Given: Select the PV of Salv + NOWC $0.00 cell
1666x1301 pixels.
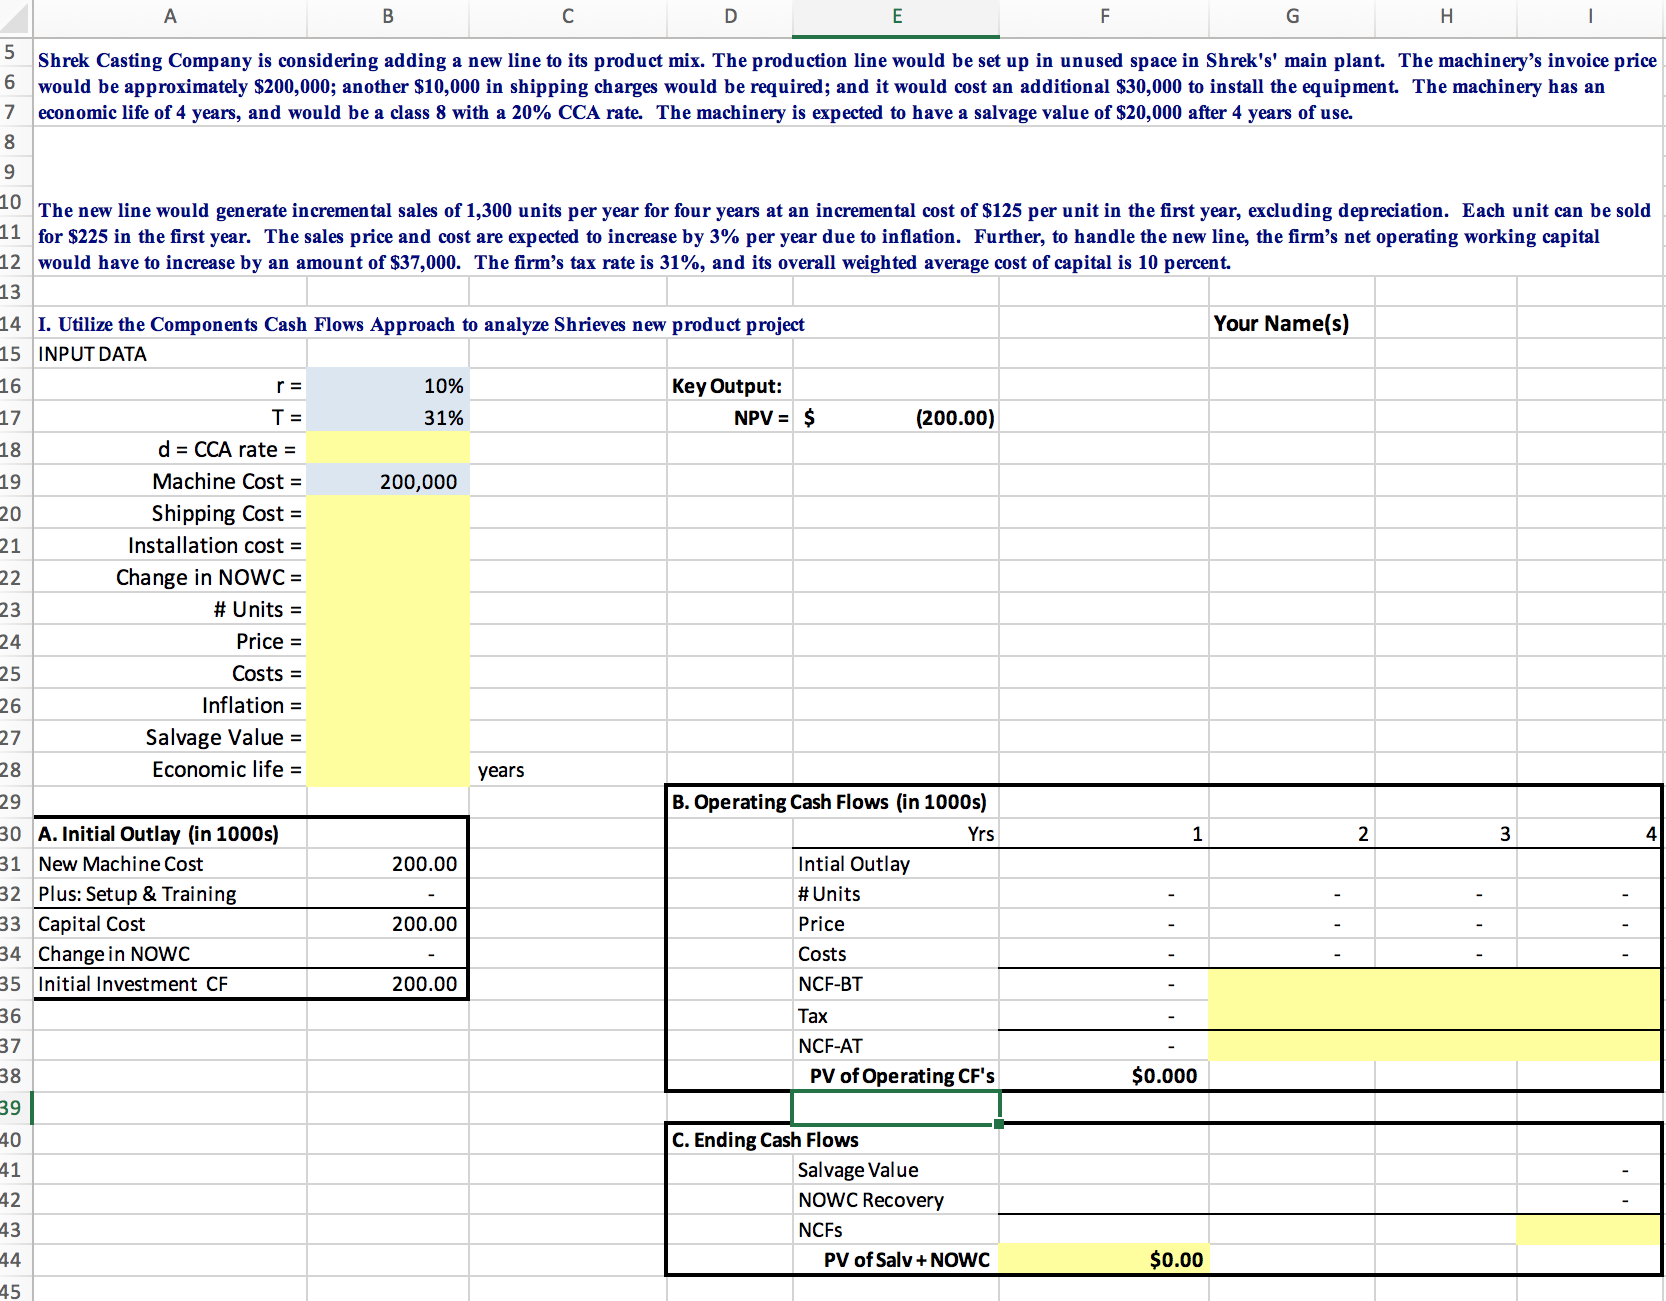Looking at the screenshot, I should coord(1104,1260).
